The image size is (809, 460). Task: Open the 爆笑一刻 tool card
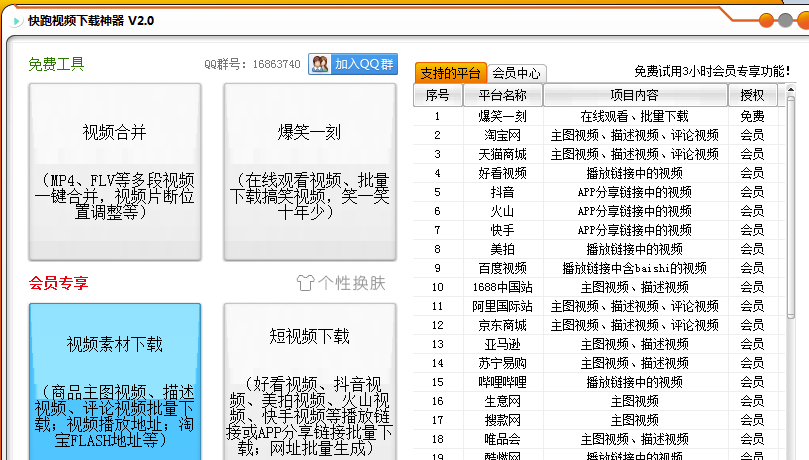click(310, 172)
